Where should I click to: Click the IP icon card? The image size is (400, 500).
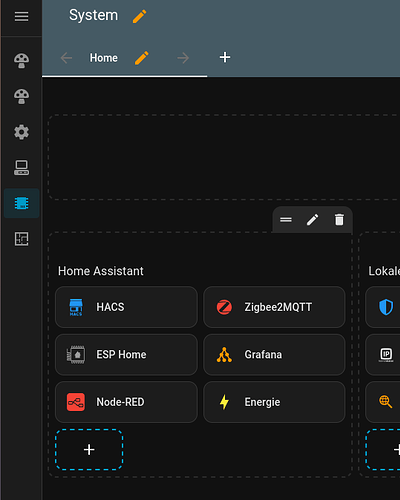click(383, 355)
